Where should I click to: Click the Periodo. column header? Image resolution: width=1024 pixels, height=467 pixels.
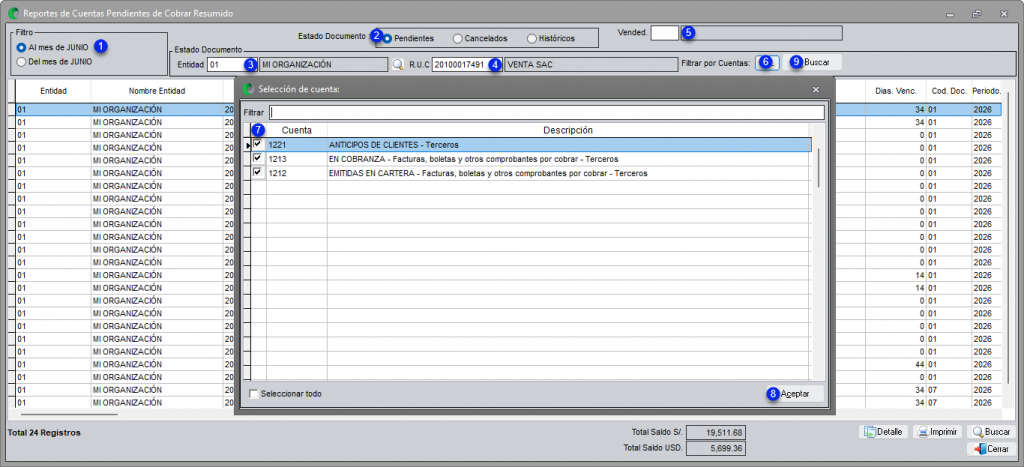pyautogui.click(x=986, y=91)
